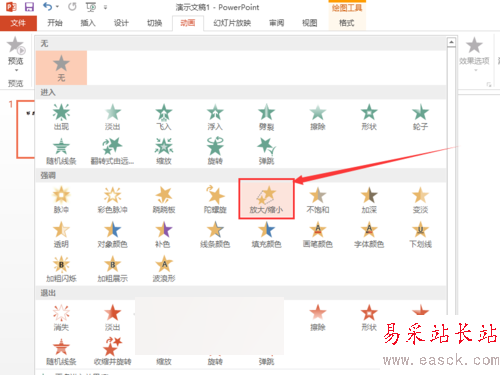500x375 pixels.
Task: Choose the entrance 随机线条 animation
Action: (61, 151)
